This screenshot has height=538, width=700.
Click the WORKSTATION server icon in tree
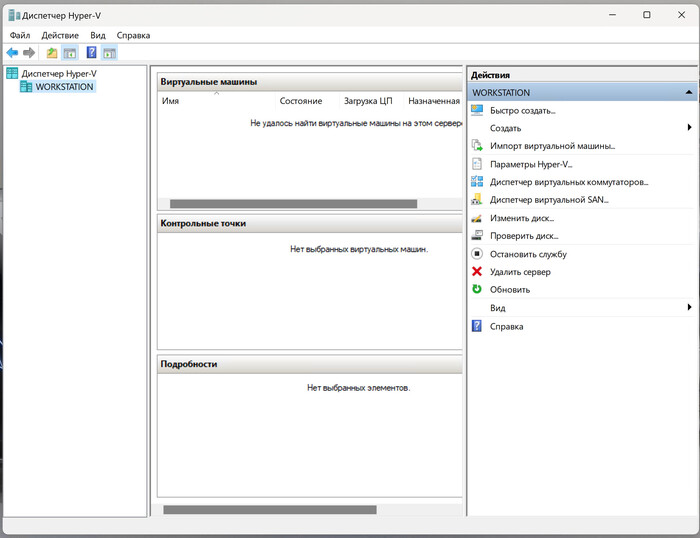pos(26,87)
